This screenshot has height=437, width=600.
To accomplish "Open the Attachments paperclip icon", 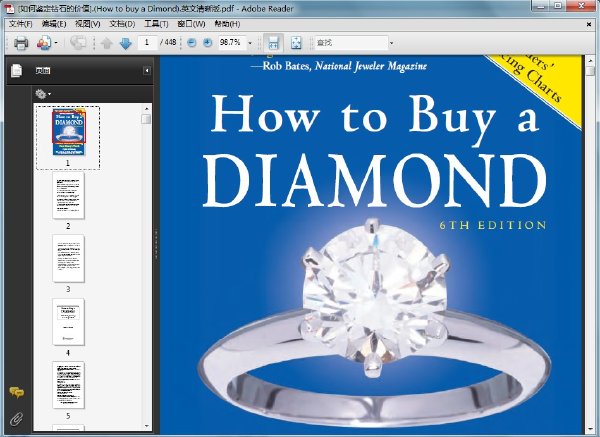I will (x=16, y=419).
